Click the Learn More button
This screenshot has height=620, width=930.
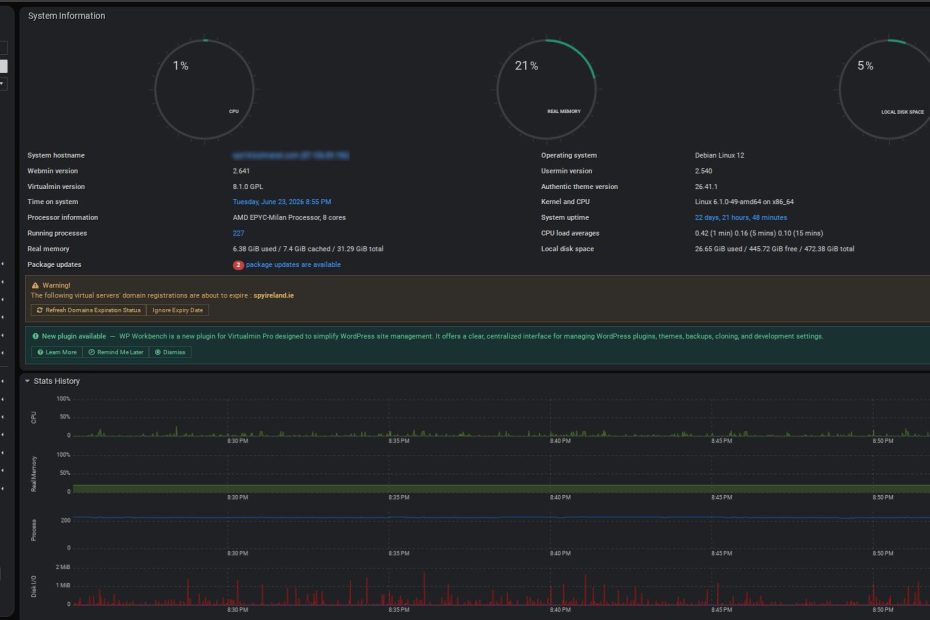pyautogui.click(x=57, y=352)
